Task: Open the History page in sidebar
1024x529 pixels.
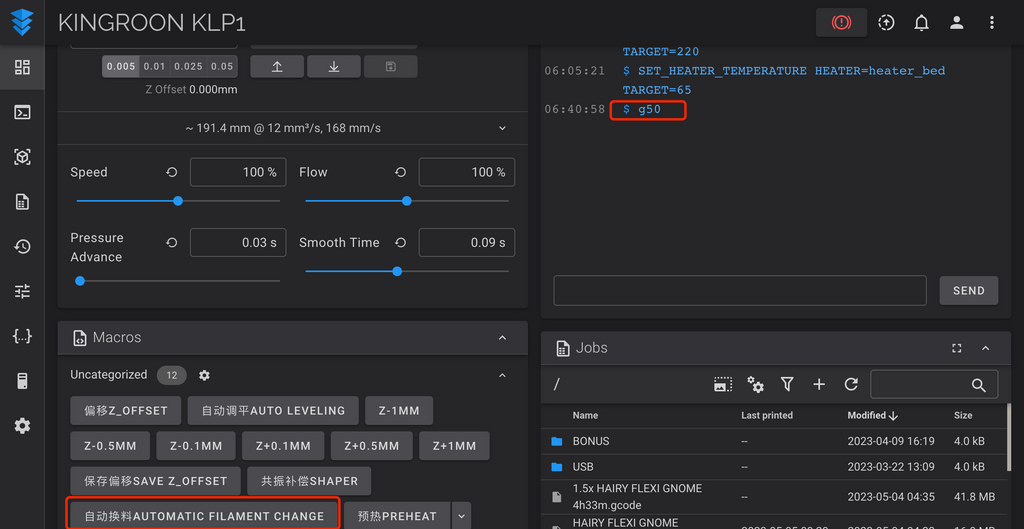Action: pos(22,246)
